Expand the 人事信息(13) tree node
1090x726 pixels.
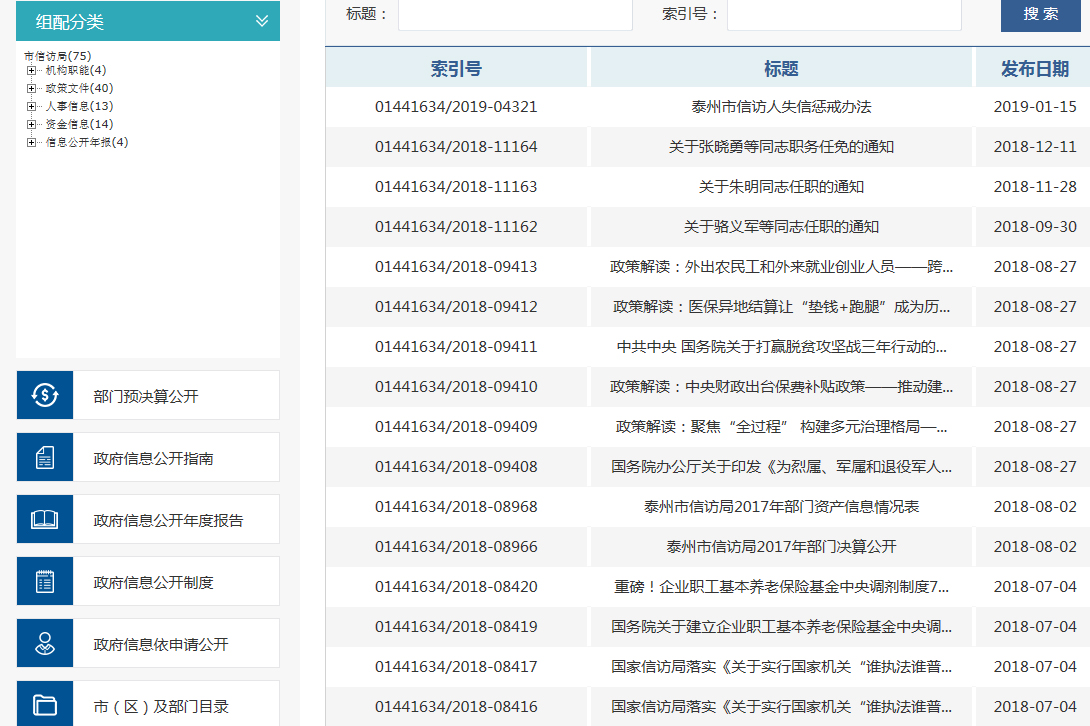31,107
